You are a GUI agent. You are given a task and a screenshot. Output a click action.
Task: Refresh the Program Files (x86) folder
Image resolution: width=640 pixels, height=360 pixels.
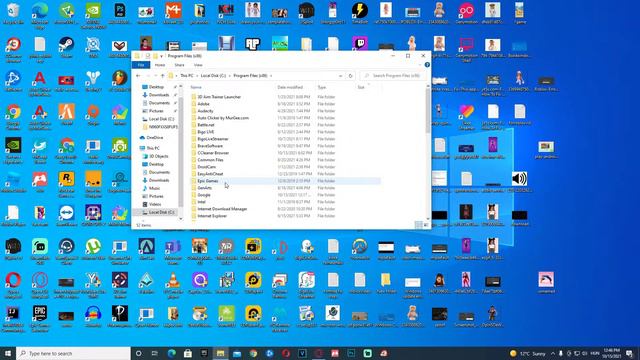(x=350, y=76)
